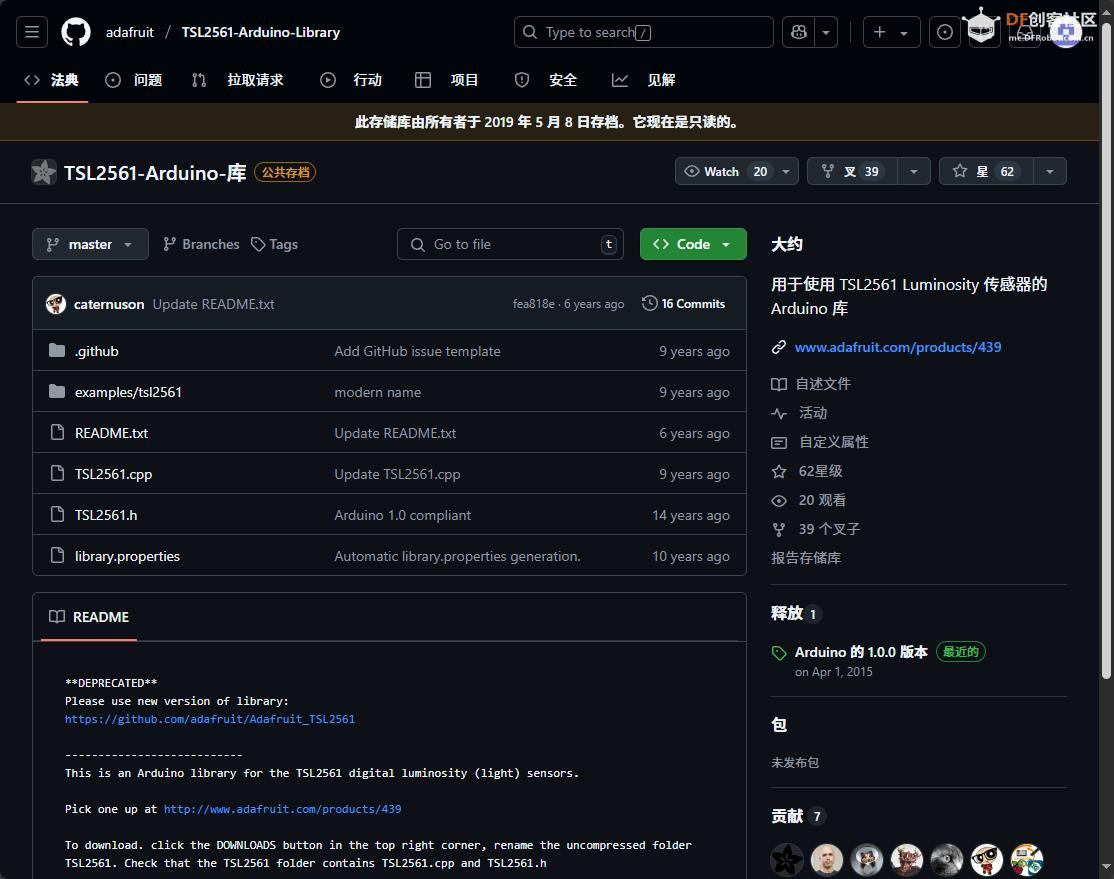This screenshot has width=1114, height=879.
Task: Open the 行动 actions tab
Action: click(x=352, y=80)
